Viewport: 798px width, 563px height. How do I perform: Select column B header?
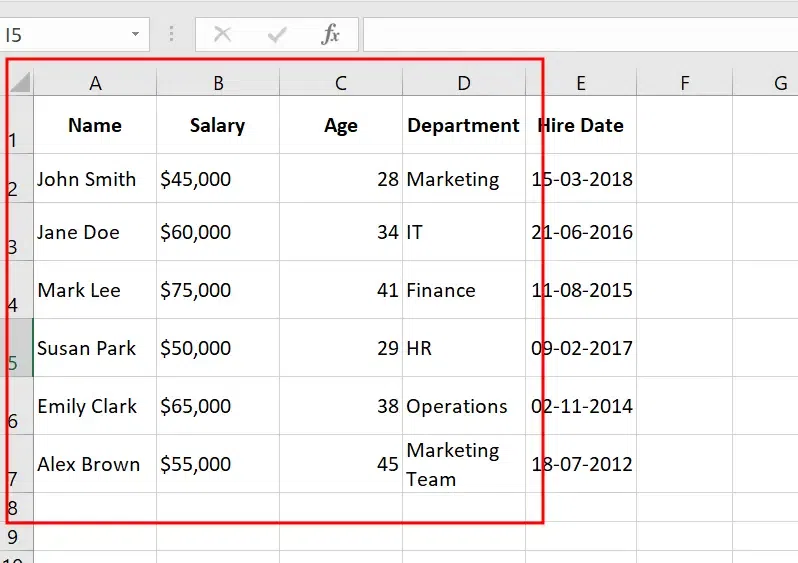point(218,83)
